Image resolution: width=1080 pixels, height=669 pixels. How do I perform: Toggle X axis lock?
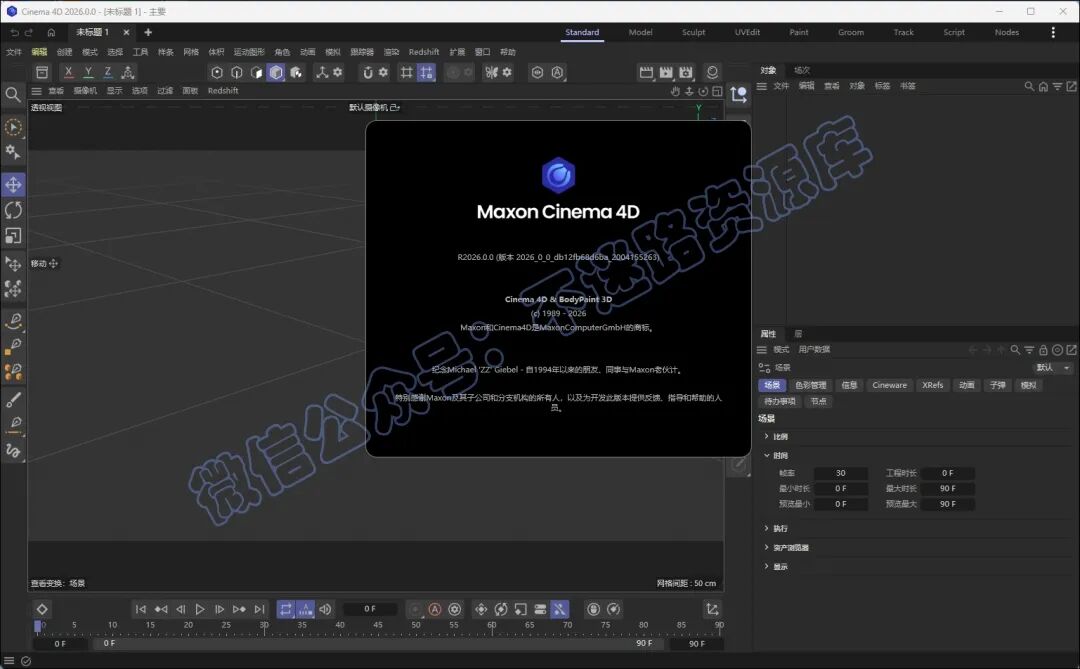[x=68, y=72]
